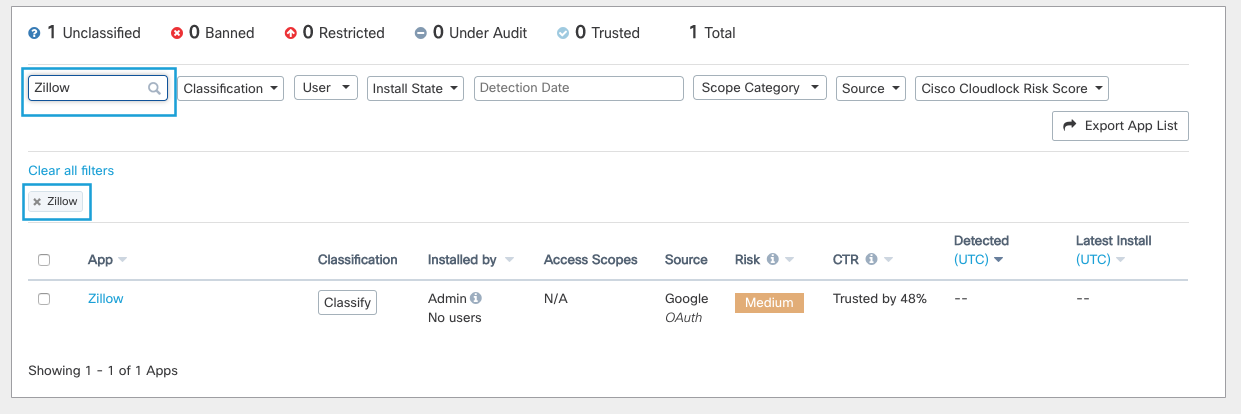Viewport: 1241px width, 414px height.
Task: Remove the Zillow filter tag
Action: click(x=37, y=202)
